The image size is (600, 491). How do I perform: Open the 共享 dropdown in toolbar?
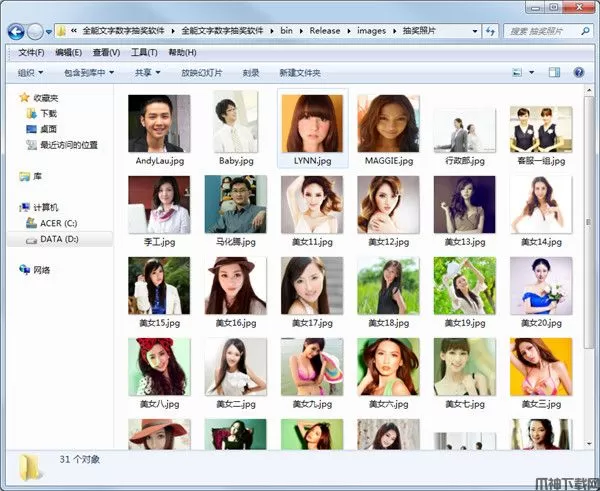coord(148,72)
